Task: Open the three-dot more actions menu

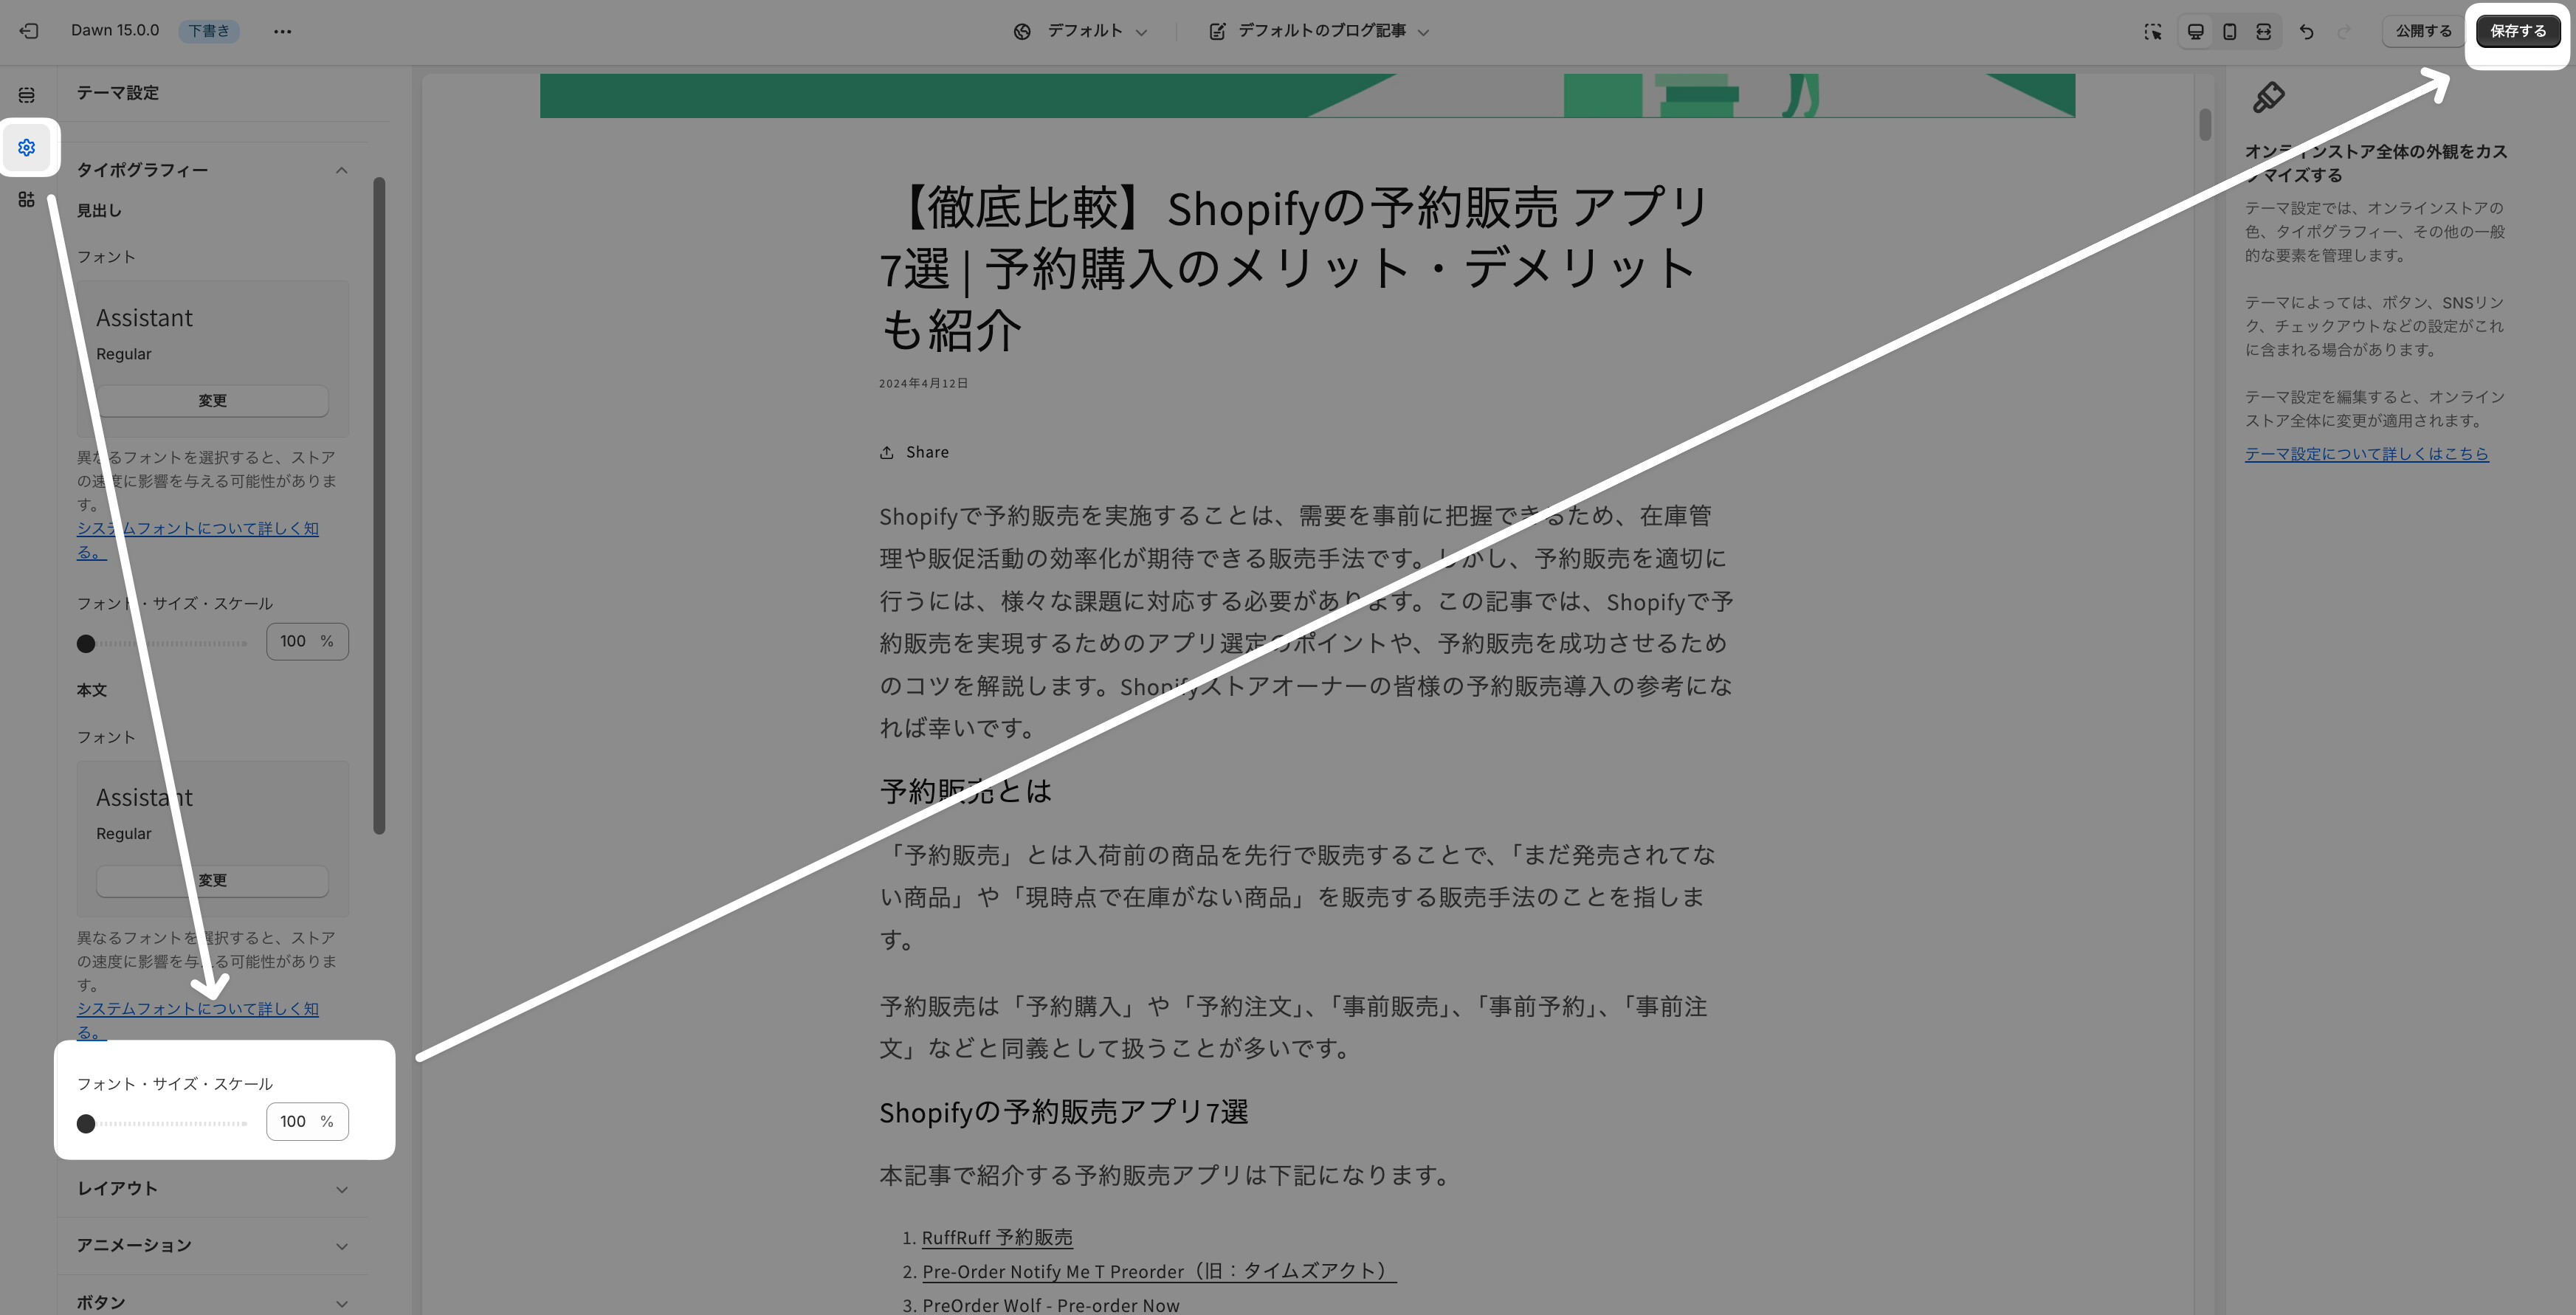Action: [283, 31]
